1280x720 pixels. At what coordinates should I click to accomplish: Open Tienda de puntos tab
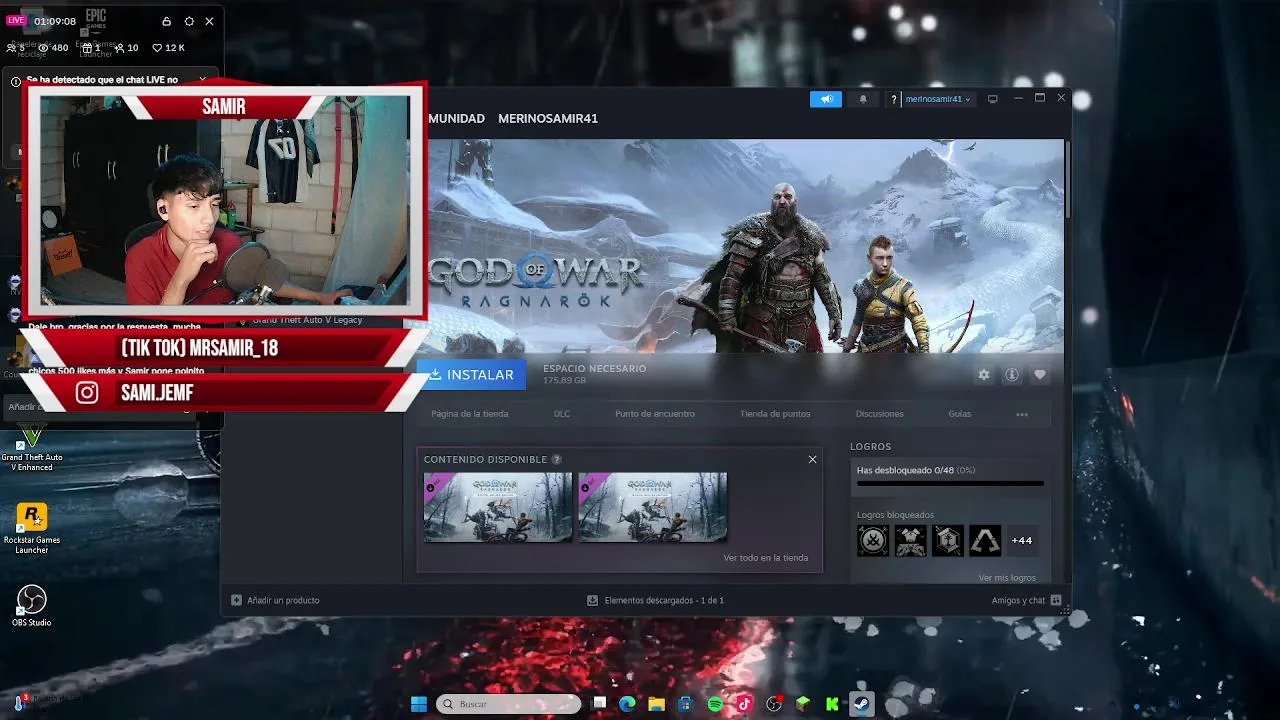coord(775,414)
